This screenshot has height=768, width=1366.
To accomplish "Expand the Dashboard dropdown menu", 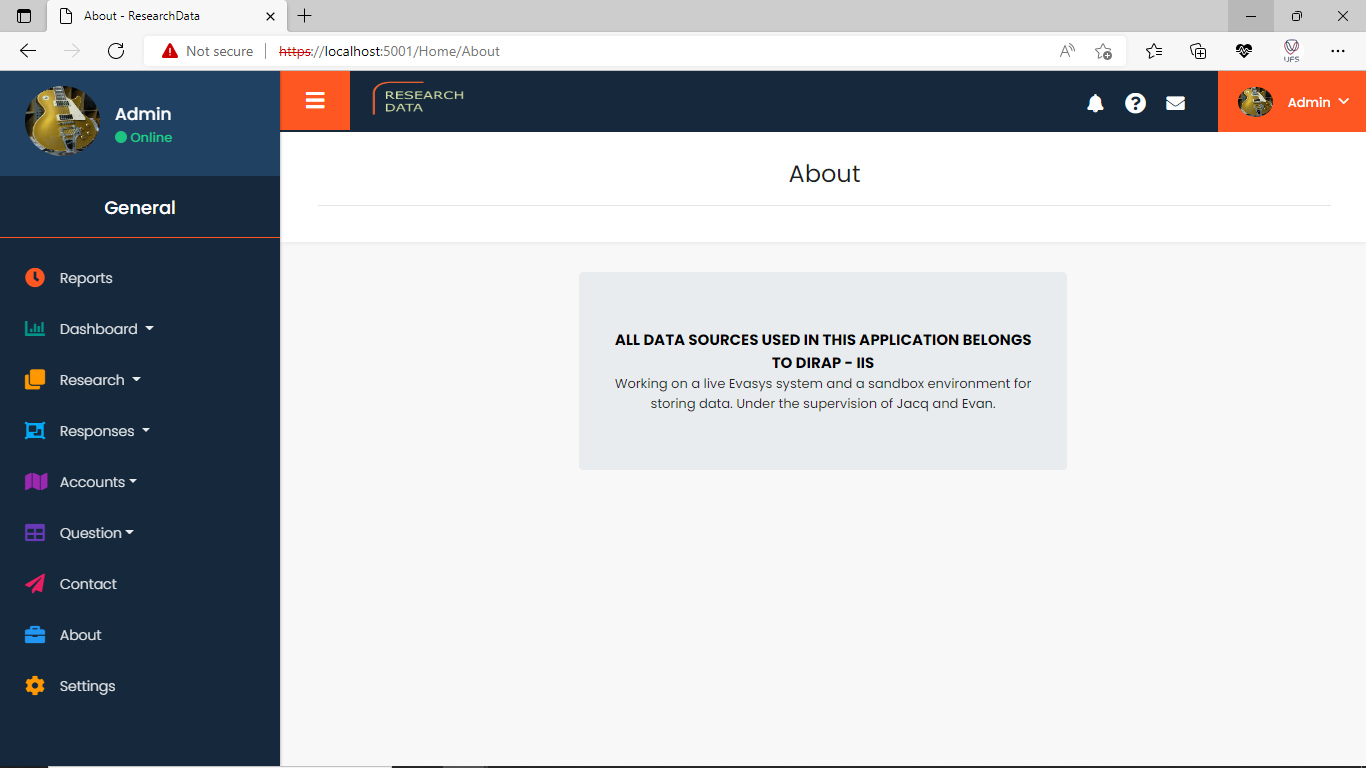I will tap(106, 329).
